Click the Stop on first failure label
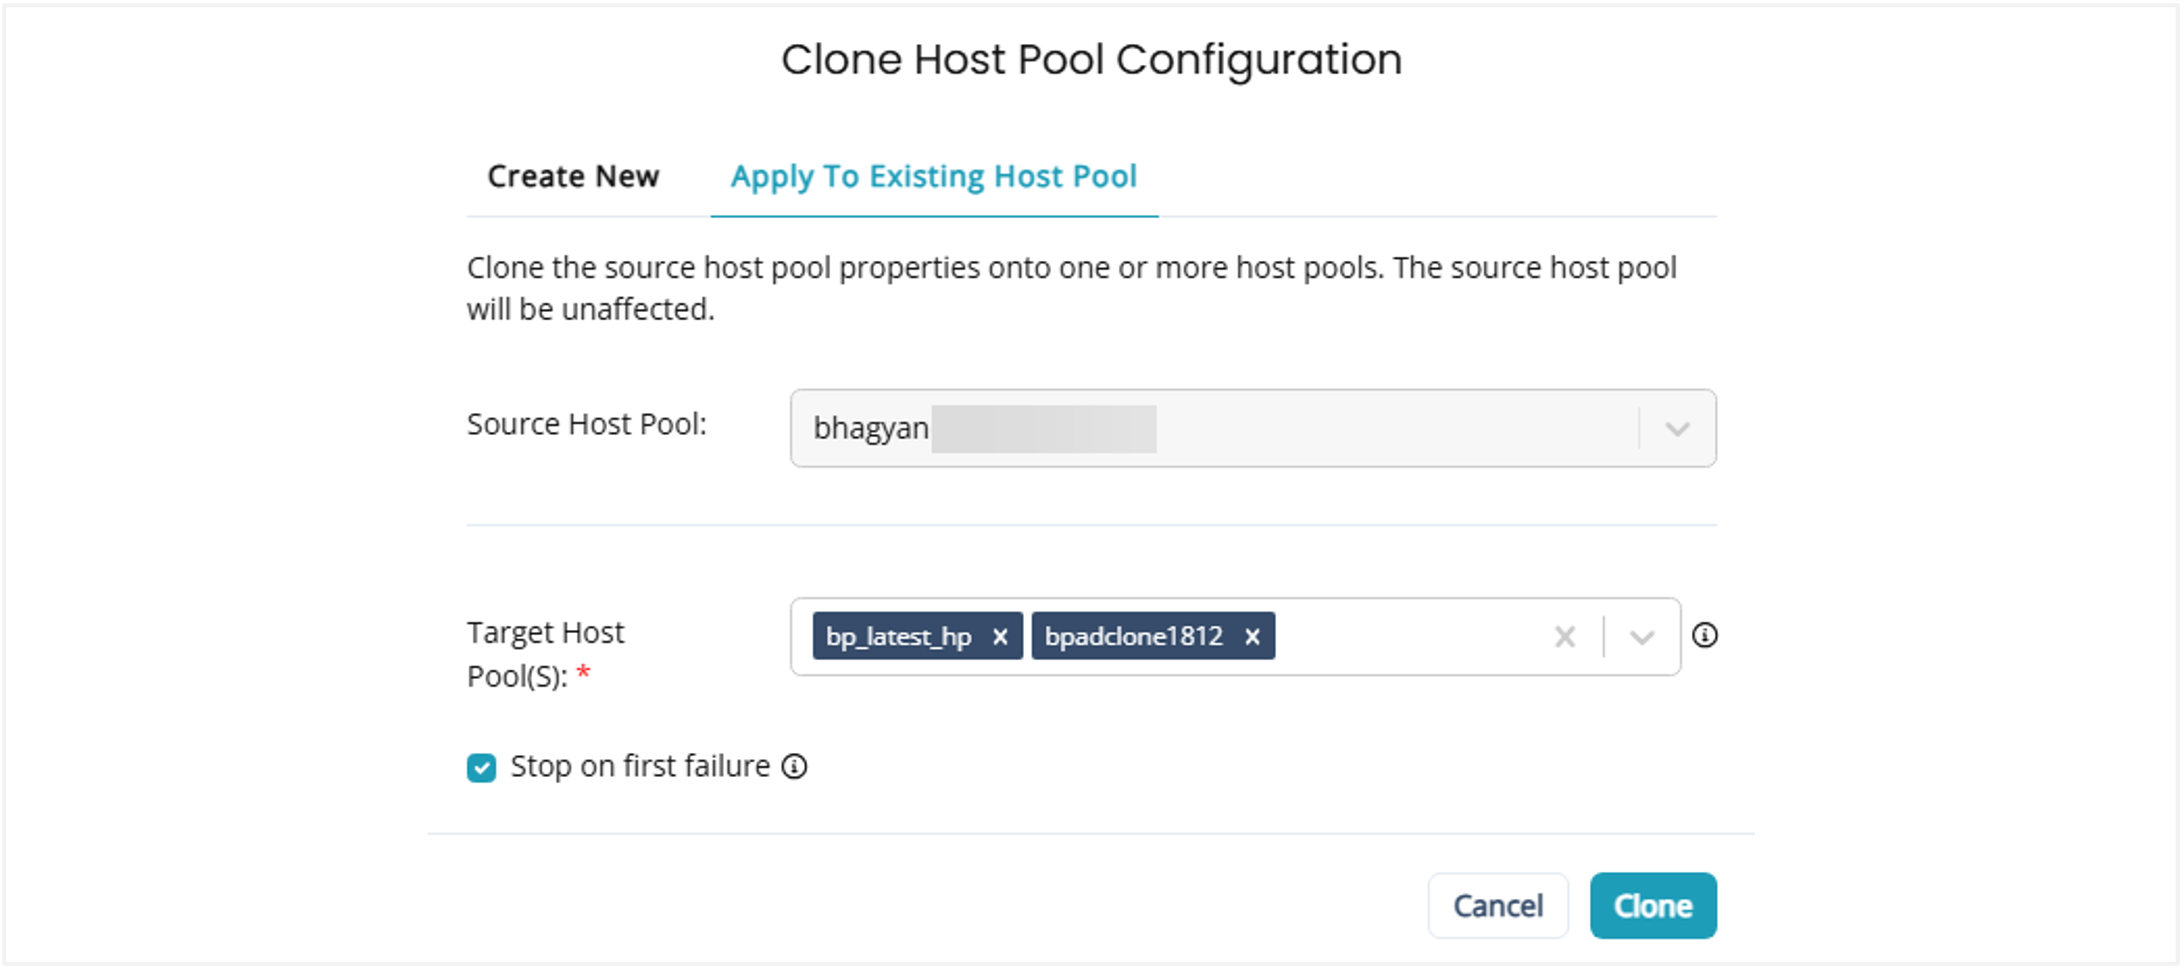Viewport: 2184px width, 969px height. pyautogui.click(x=640, y=767)
